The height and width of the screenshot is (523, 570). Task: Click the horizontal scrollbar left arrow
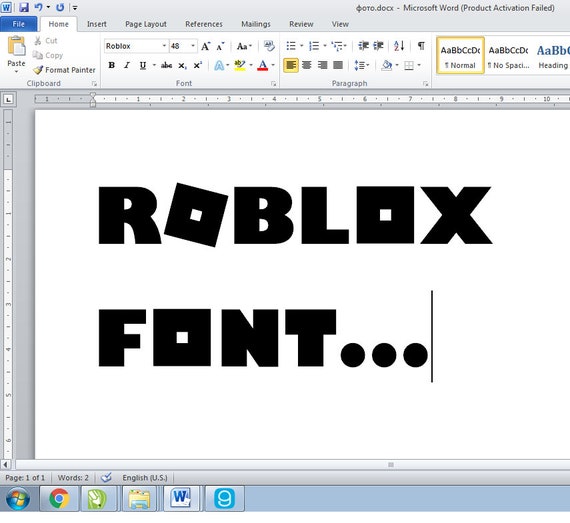(5, 464)
